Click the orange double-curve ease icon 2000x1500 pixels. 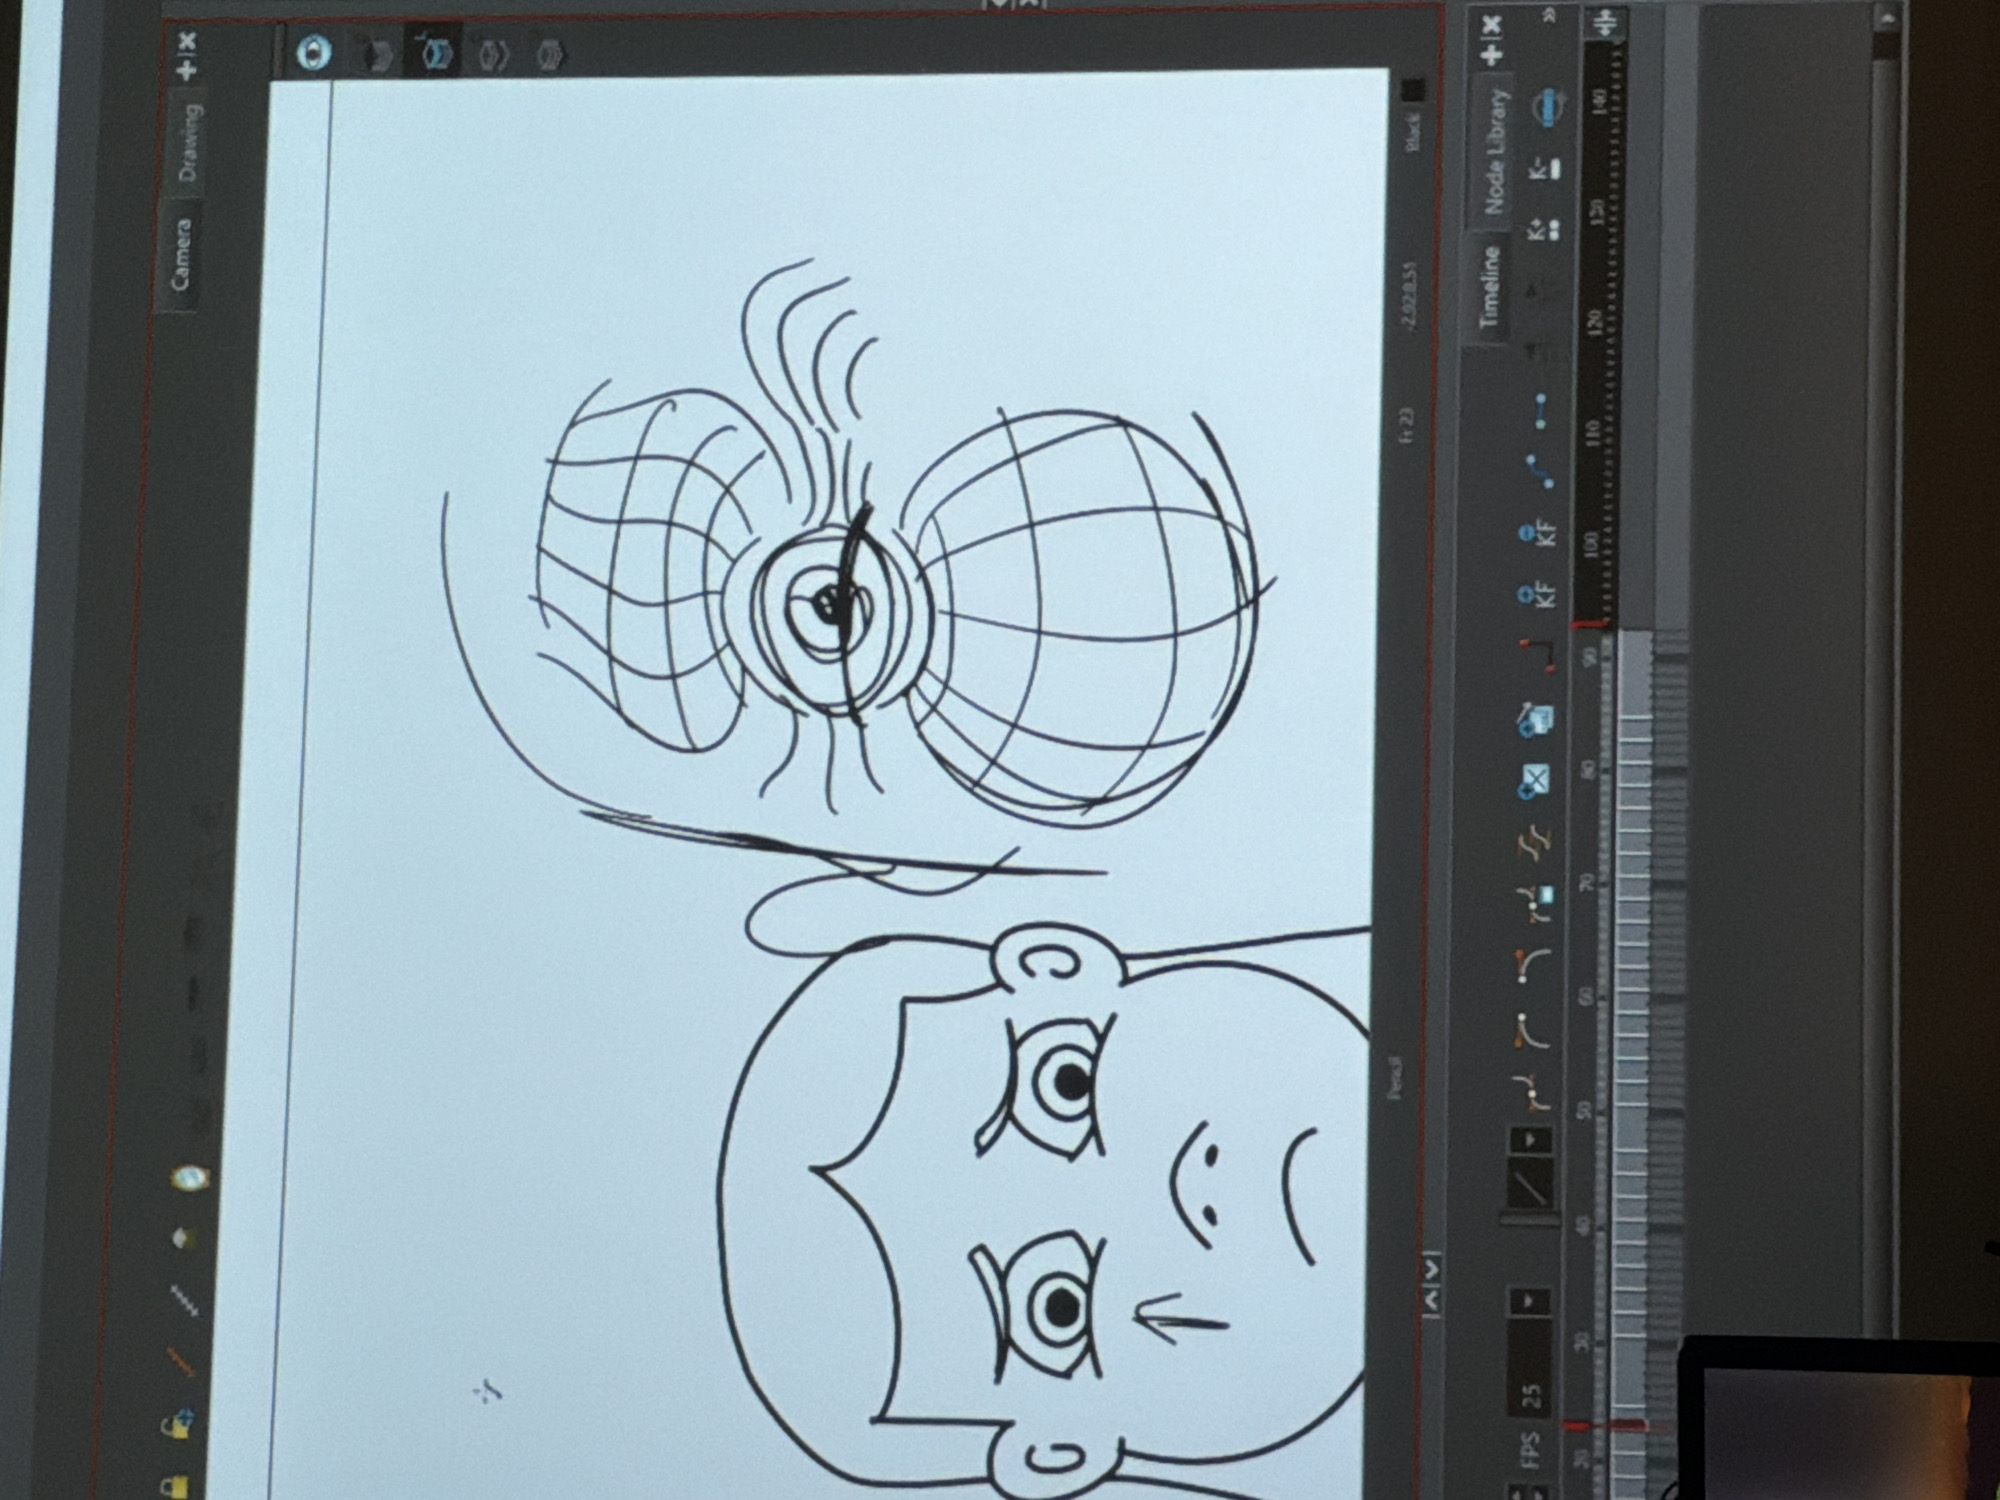pyautogui.click(x=1535, y=843)
